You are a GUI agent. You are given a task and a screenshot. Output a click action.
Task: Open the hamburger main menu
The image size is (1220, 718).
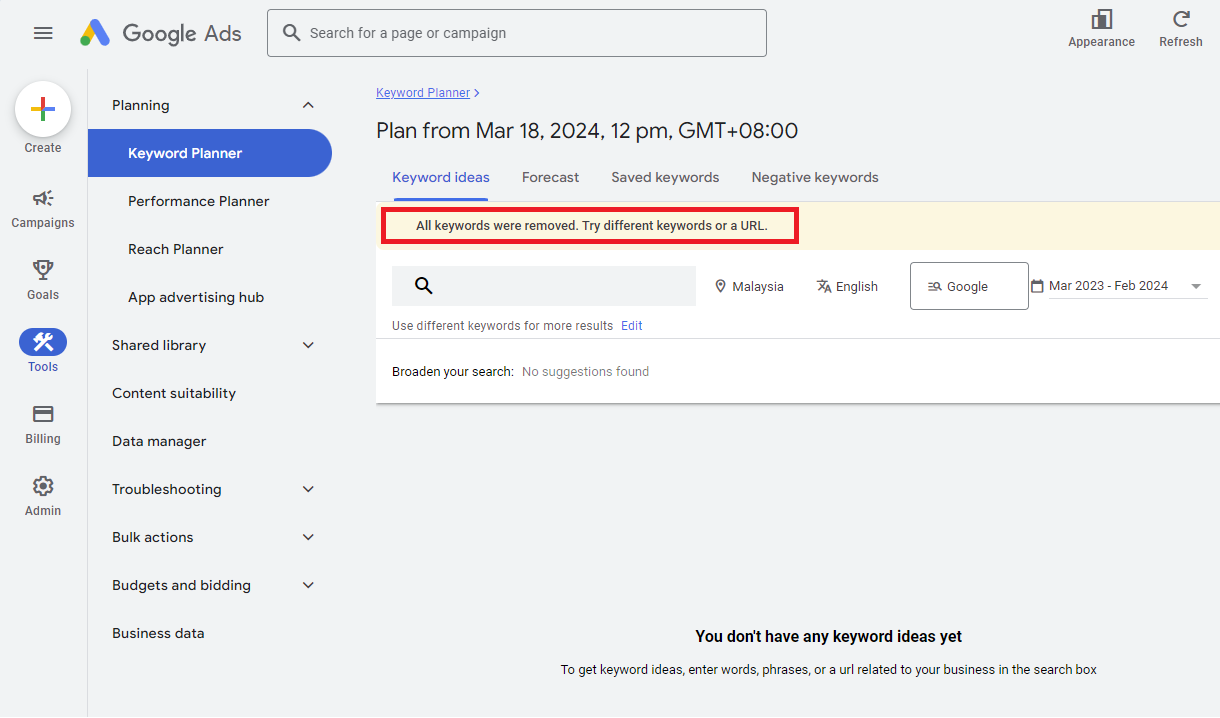click(x=43, y=33)
